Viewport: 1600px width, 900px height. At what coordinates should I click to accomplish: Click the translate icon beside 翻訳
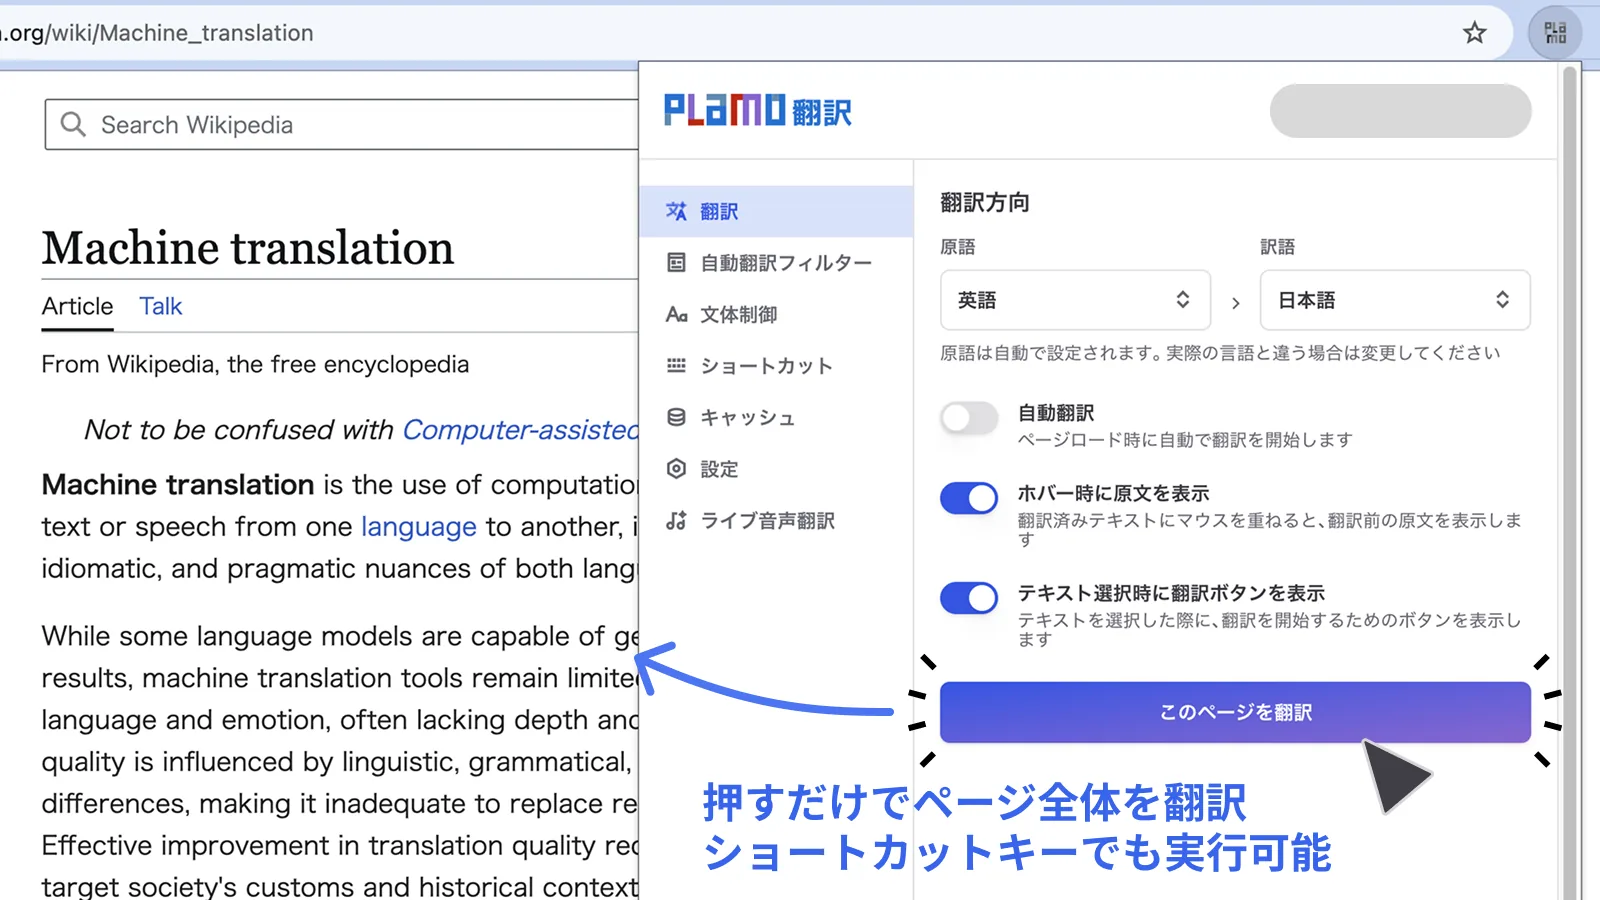pos(677,211)
